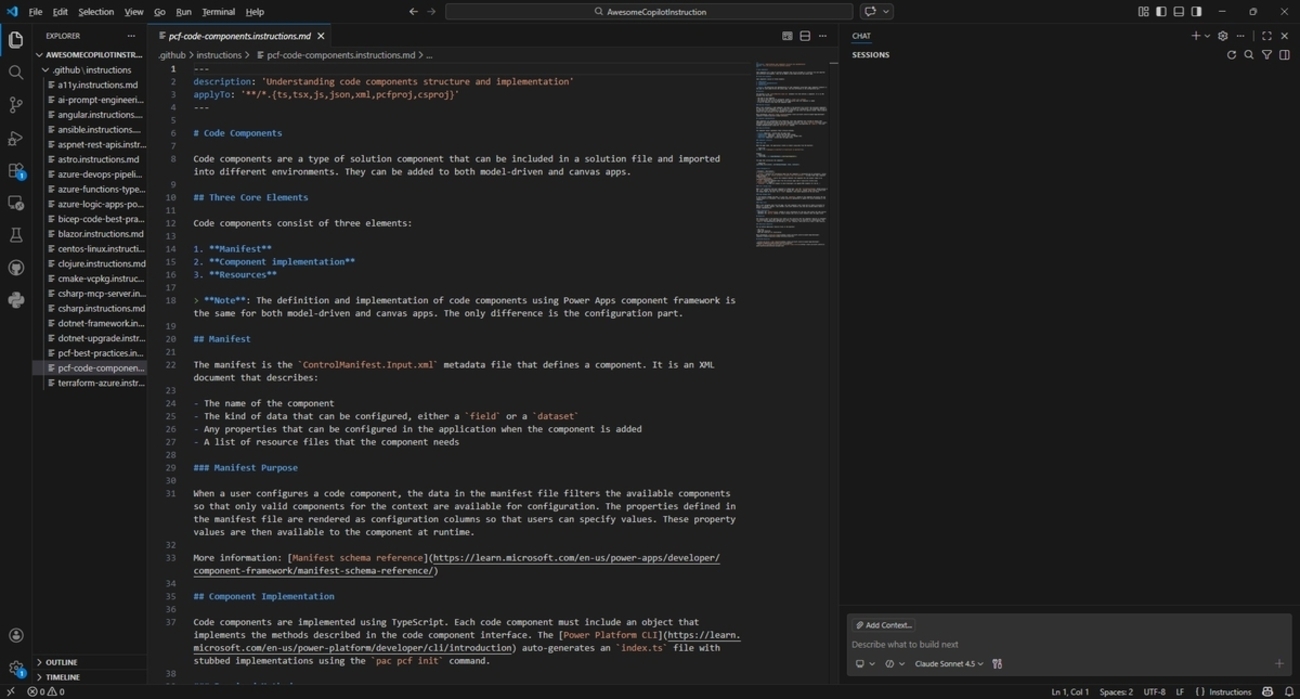Open the Chat settings gear icon
Screen dimensions: 1300x699
(x=1222, y=36)
